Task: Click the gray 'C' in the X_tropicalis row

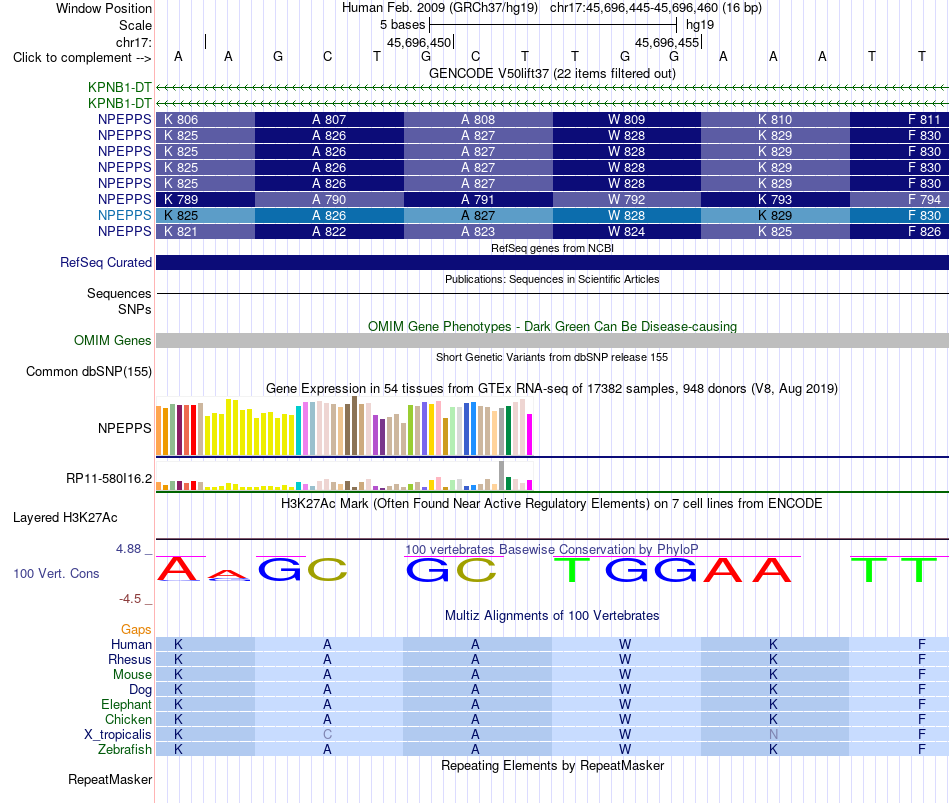Action: tap(327, 735)
